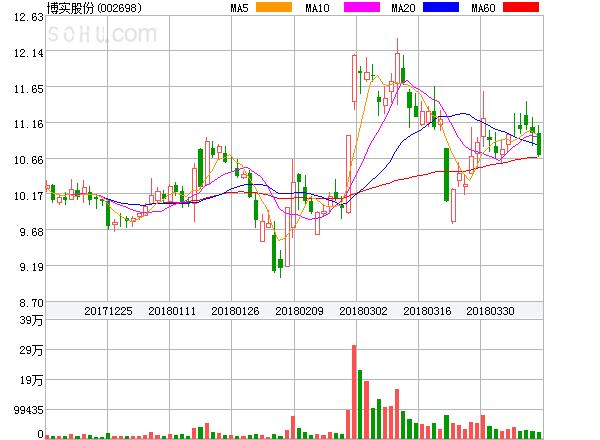Click the 20180316 date label
This screenshot has height=440, width=600.
pos(427,311)
